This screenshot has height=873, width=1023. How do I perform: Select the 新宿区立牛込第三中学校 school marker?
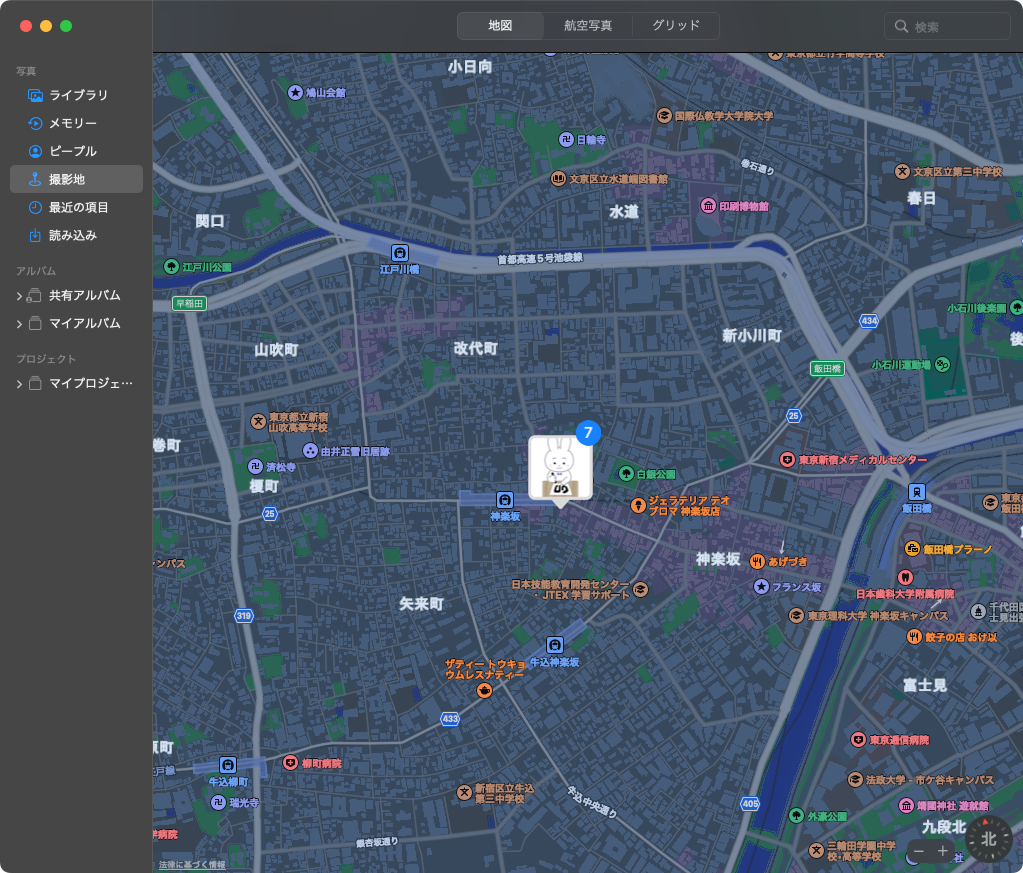464,793
